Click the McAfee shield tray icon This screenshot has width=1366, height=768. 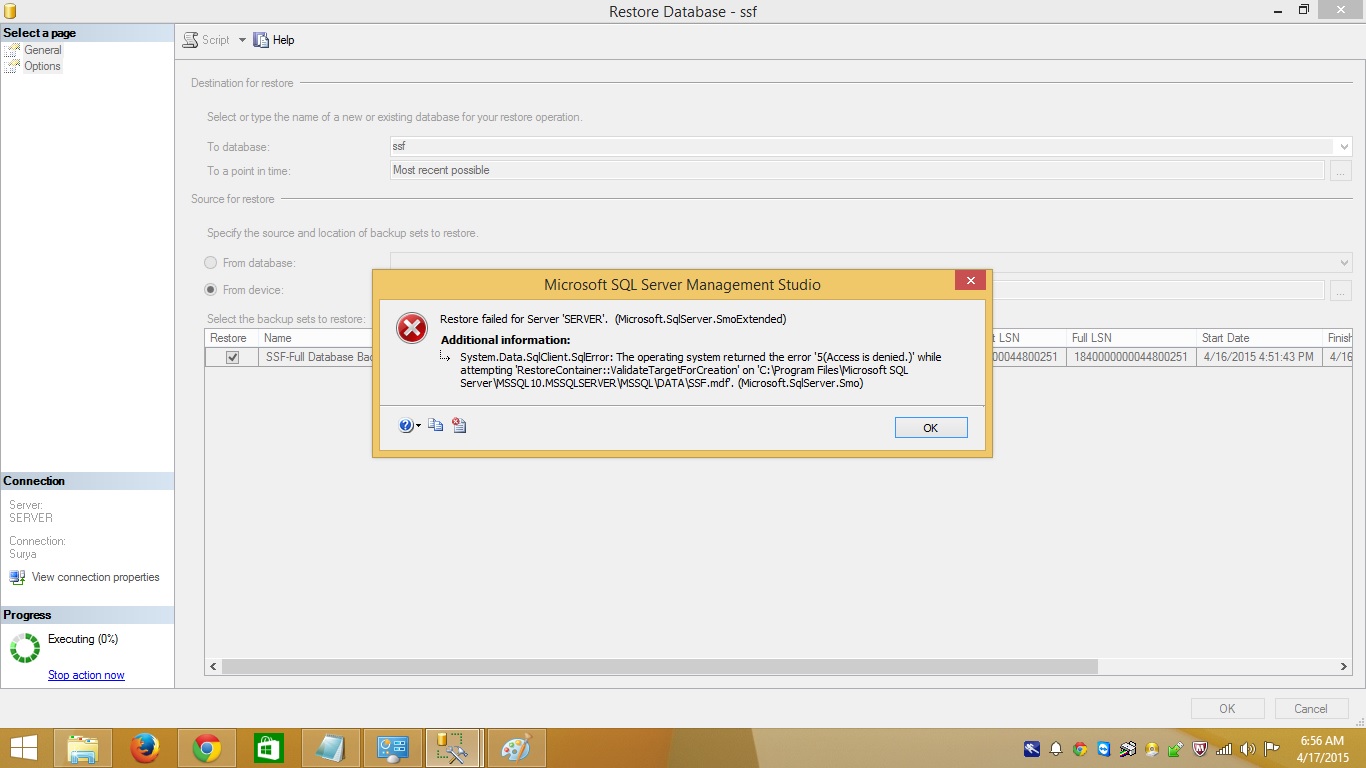pyautogui.click(x=1200, y=749)
